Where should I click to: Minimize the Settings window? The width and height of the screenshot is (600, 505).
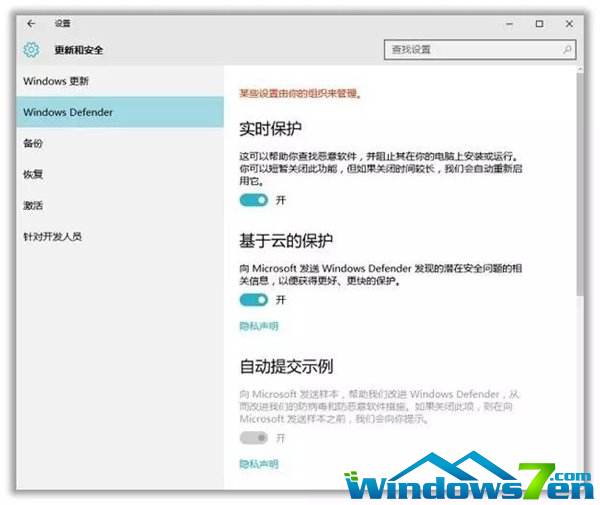tap(509, 24)
